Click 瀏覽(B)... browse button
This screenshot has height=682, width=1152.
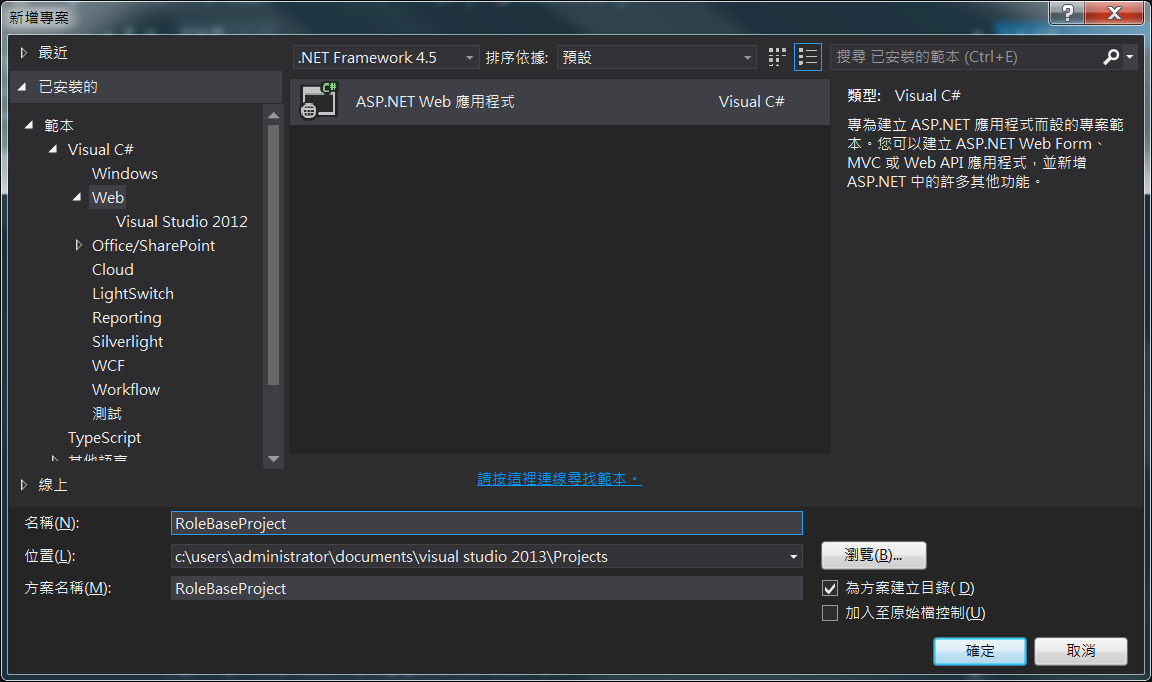(874, 556)
